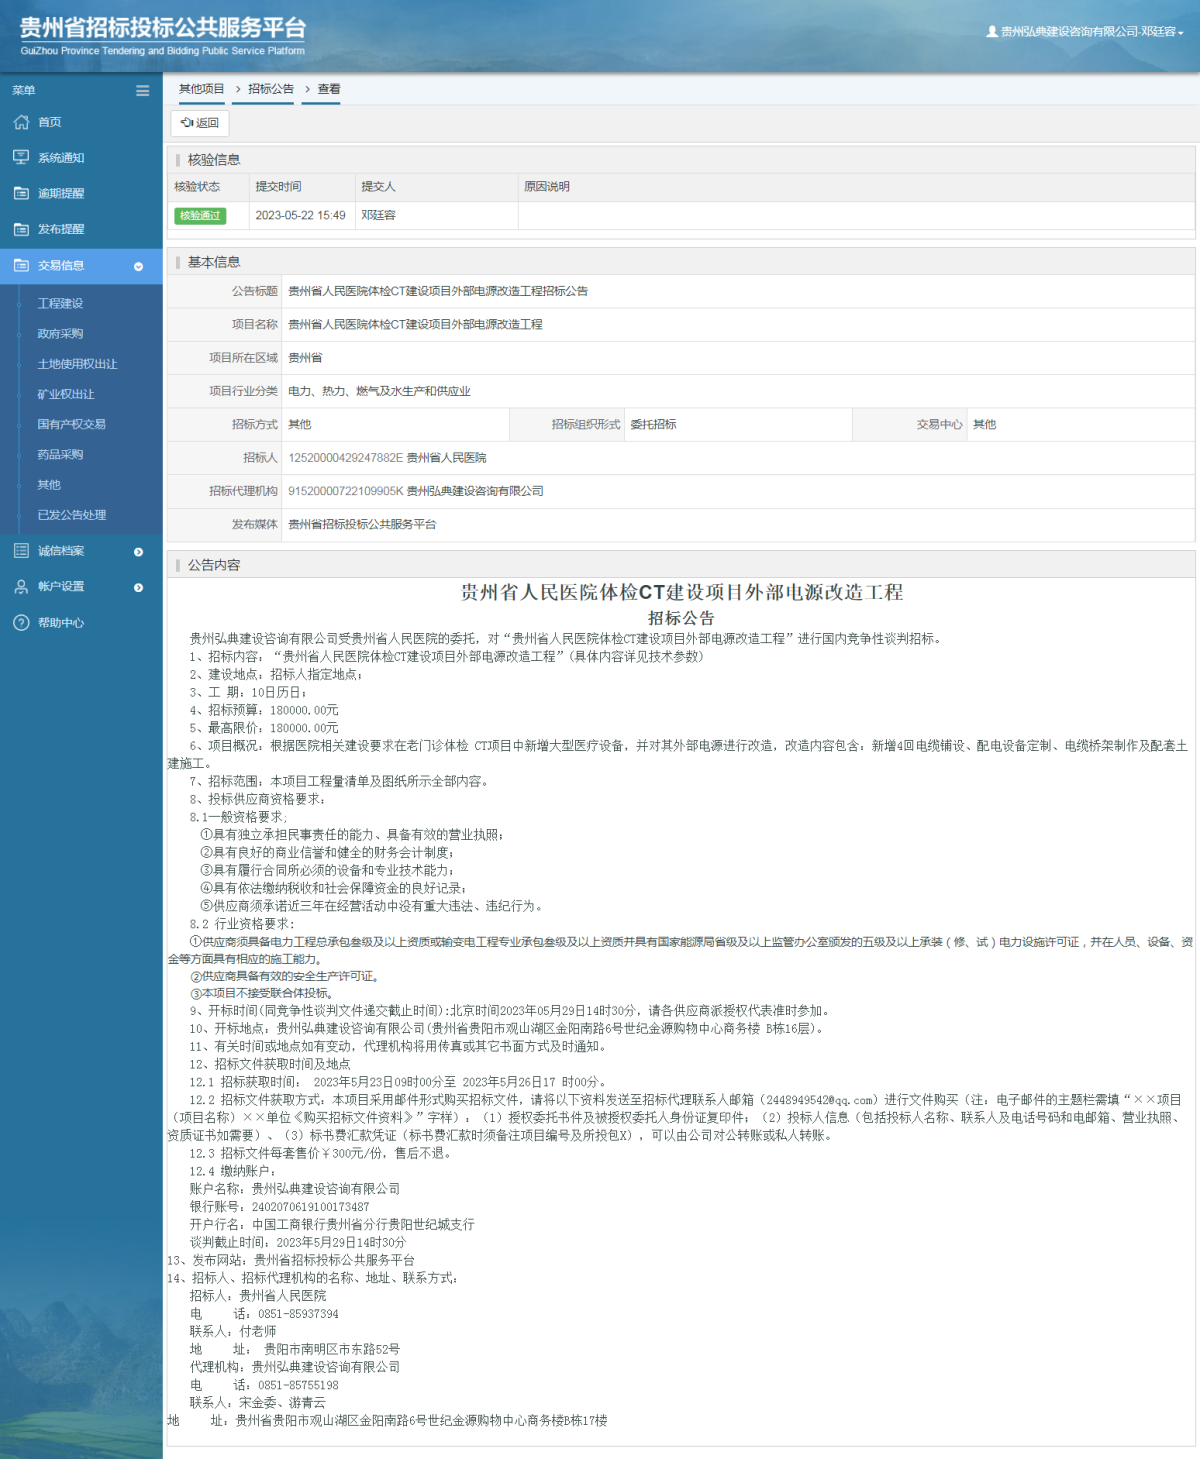Expand the 帐户设置 section arrow
Screen dimensions: 1200x1459
click(x=138, y=587)
